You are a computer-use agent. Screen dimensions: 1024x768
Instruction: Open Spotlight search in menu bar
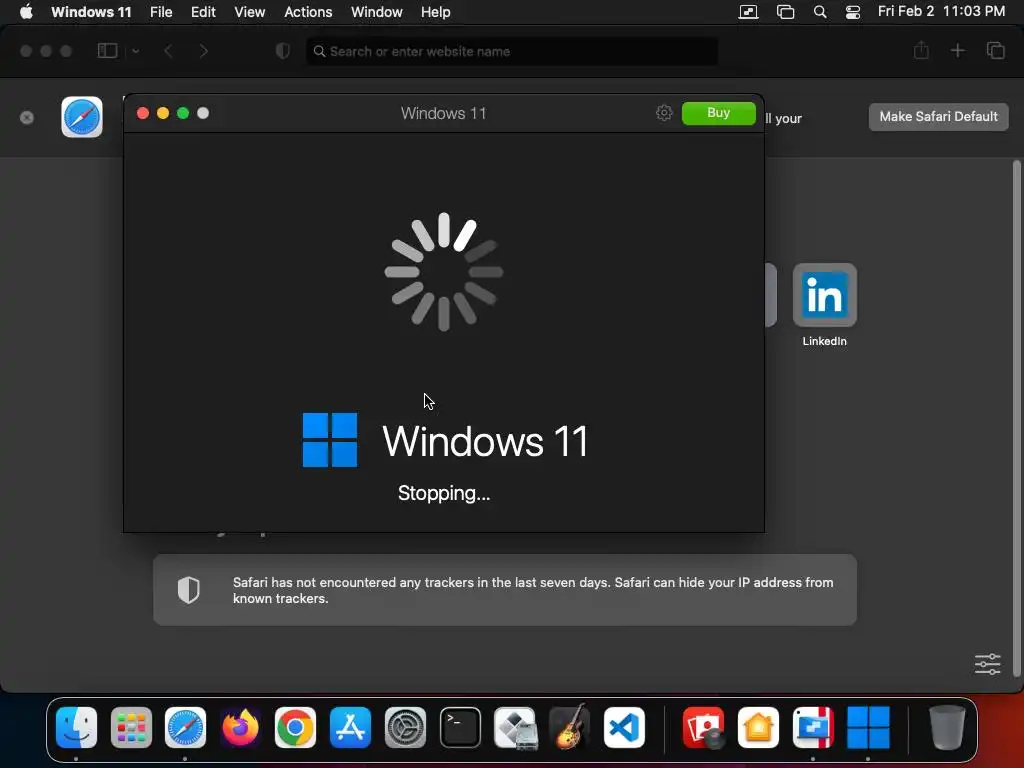[820, 12]
